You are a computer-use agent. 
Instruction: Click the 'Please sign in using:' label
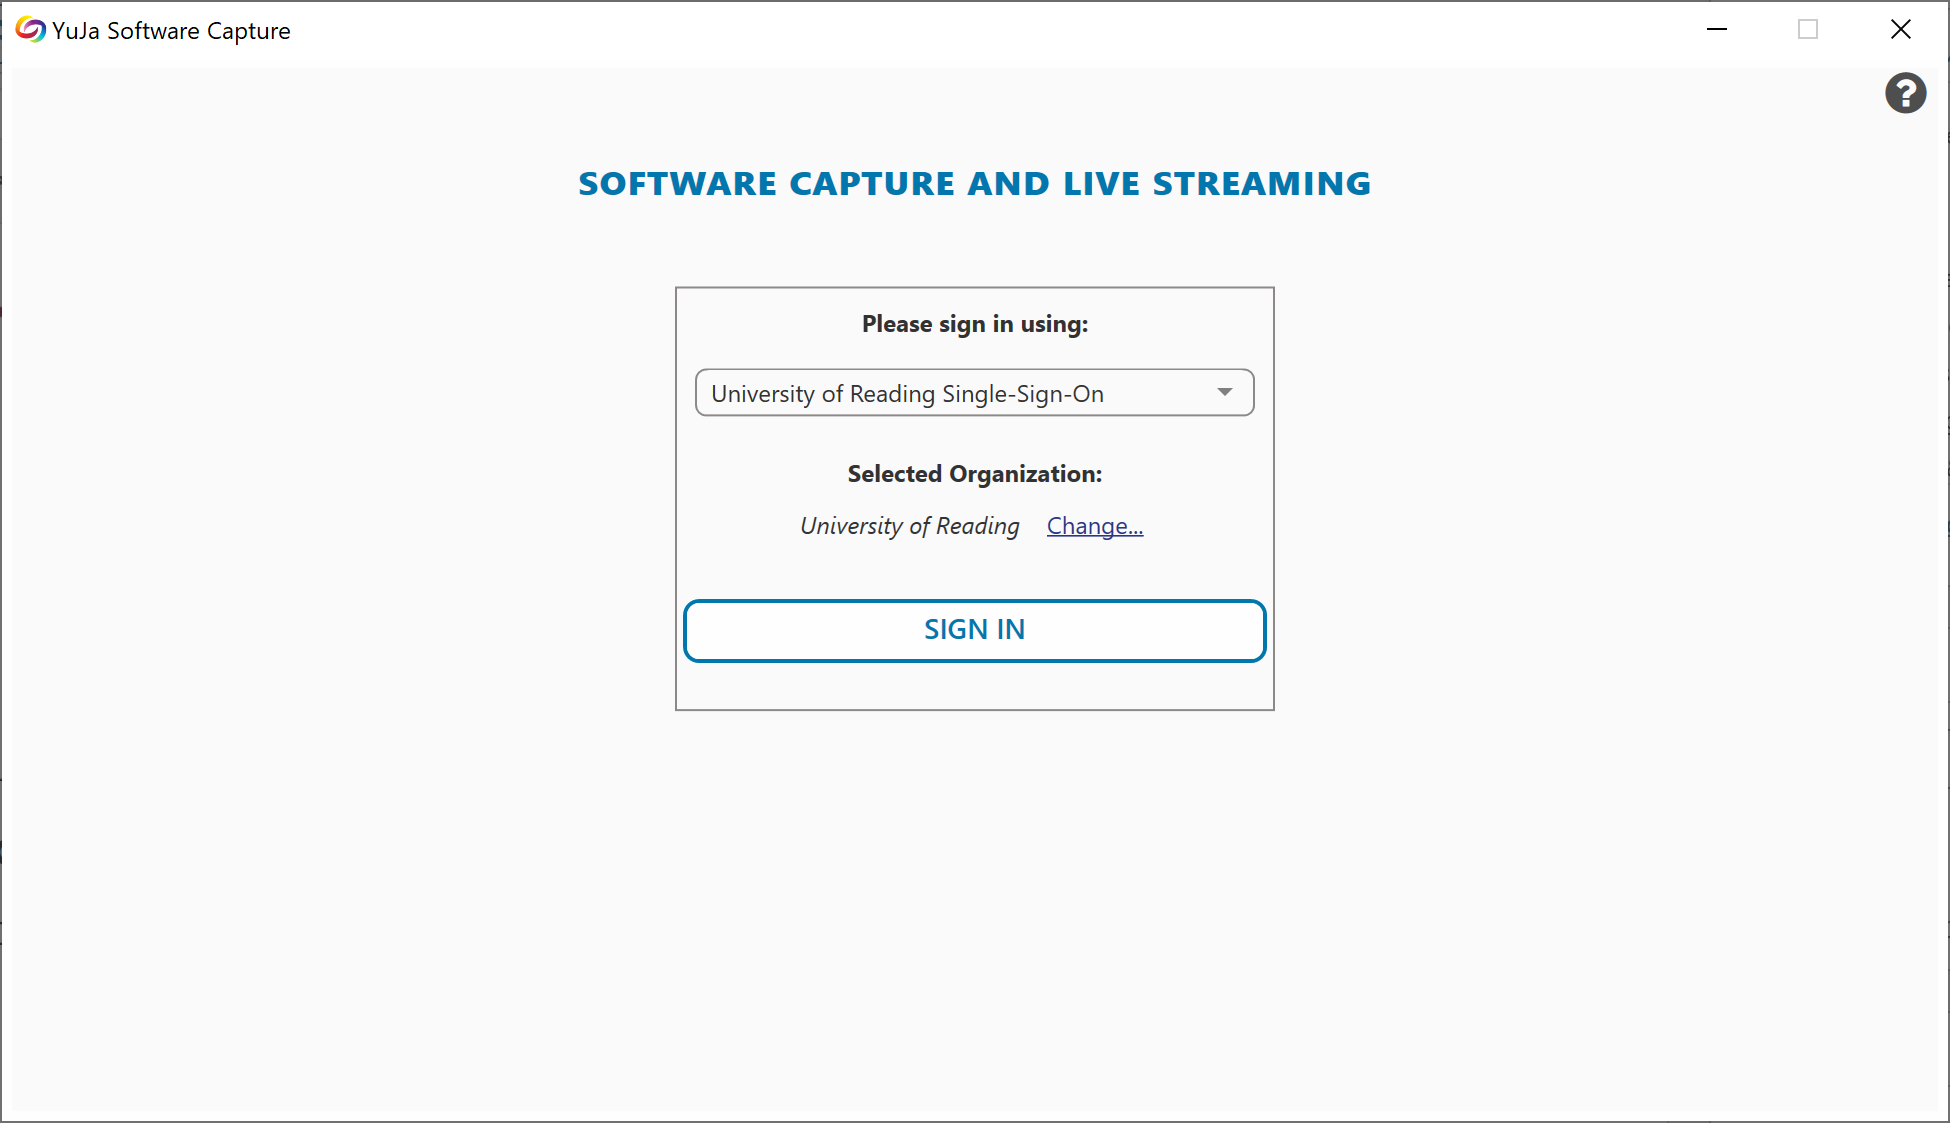click(x=974, y=324)
